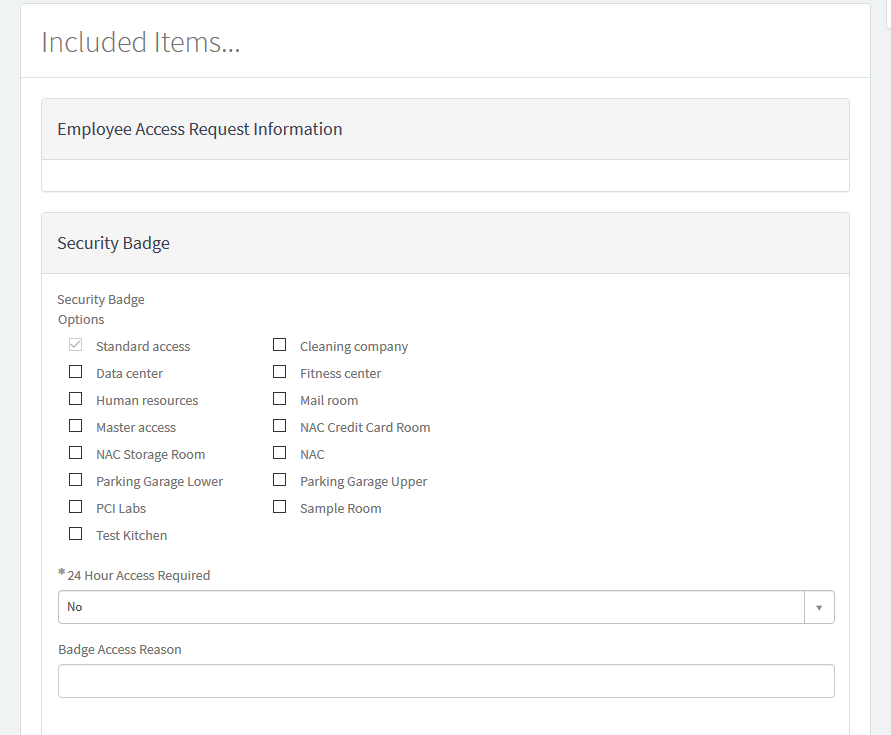Enable Human resources badge access

pos(76,399)
